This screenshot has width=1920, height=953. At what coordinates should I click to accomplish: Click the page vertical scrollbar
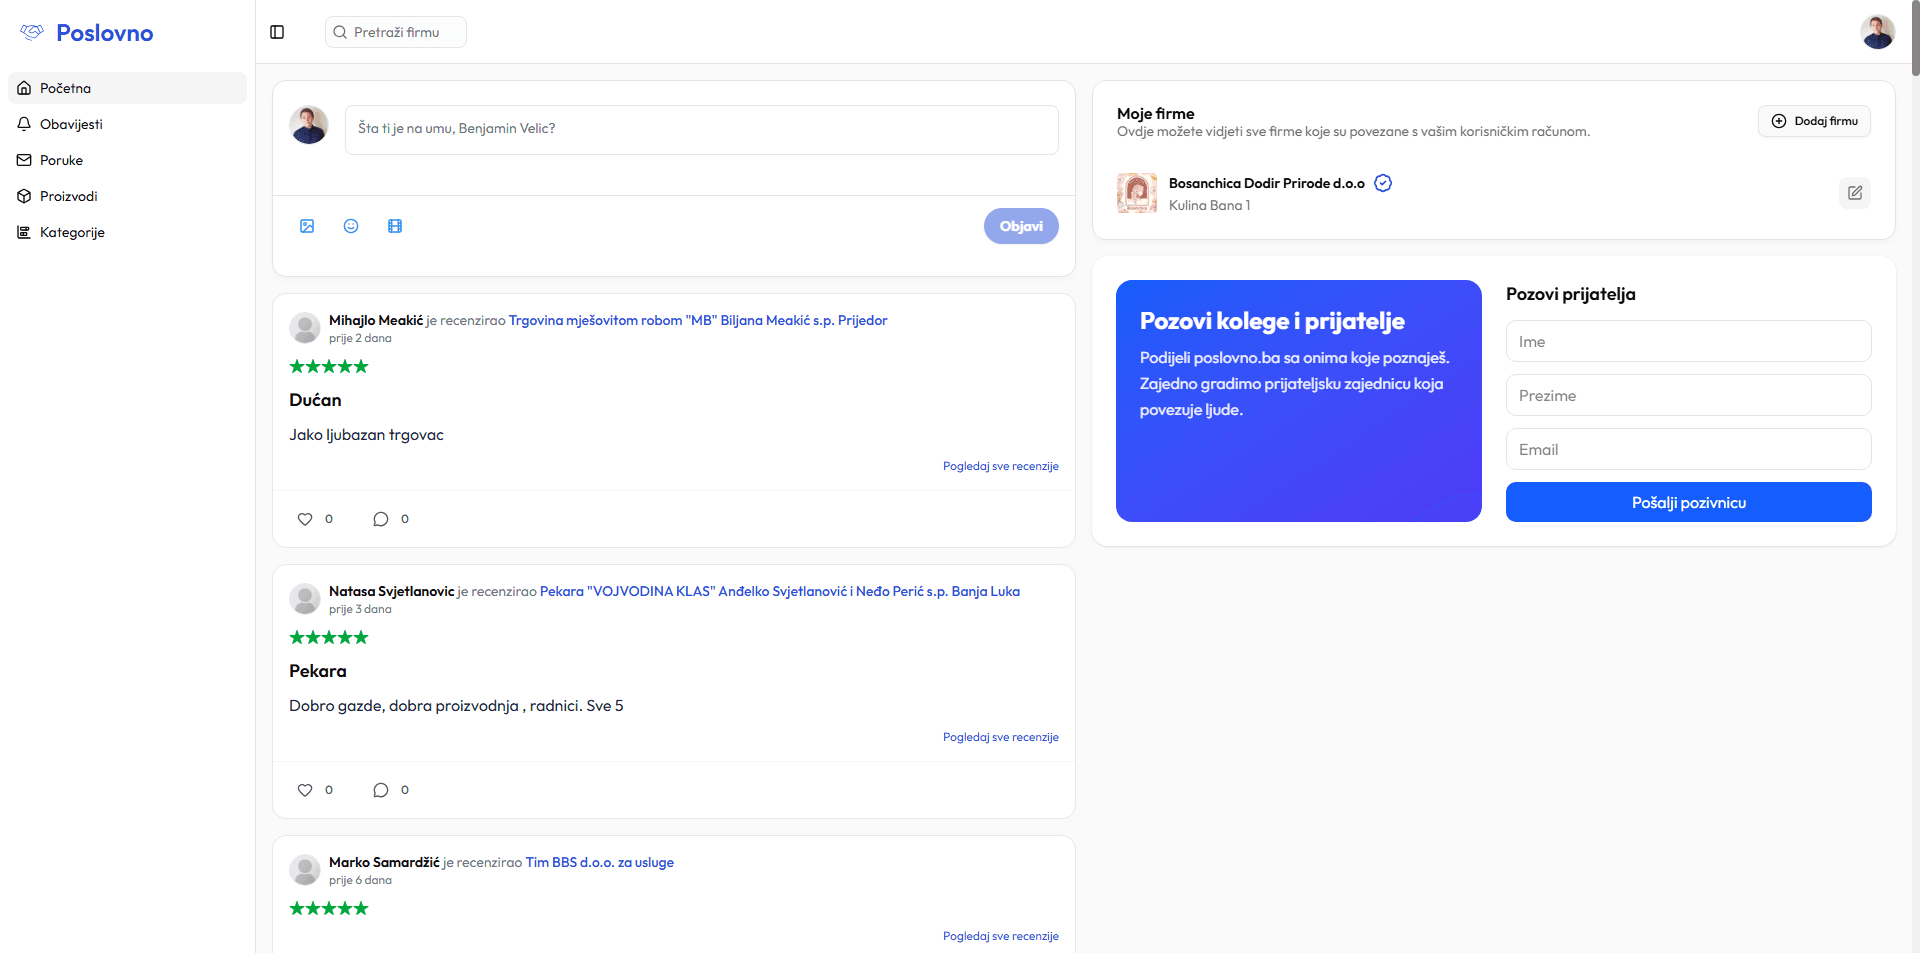(1915, 38)
